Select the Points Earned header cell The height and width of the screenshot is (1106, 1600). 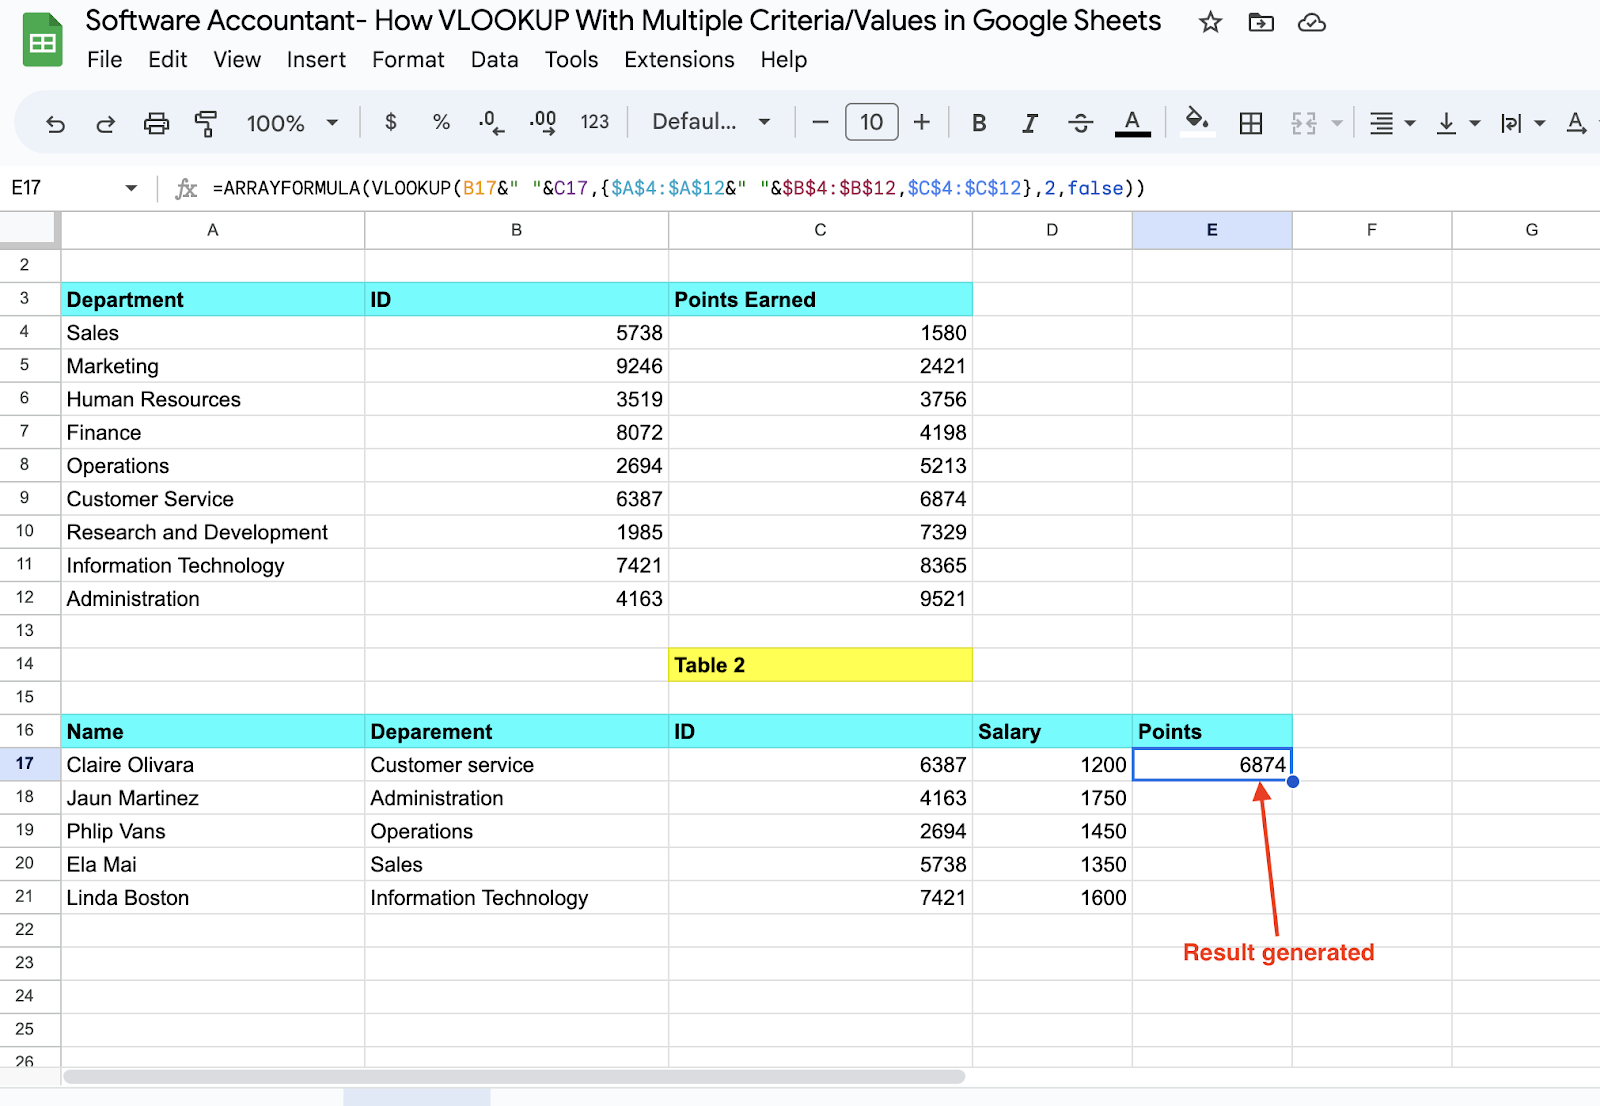coord(820,300)
